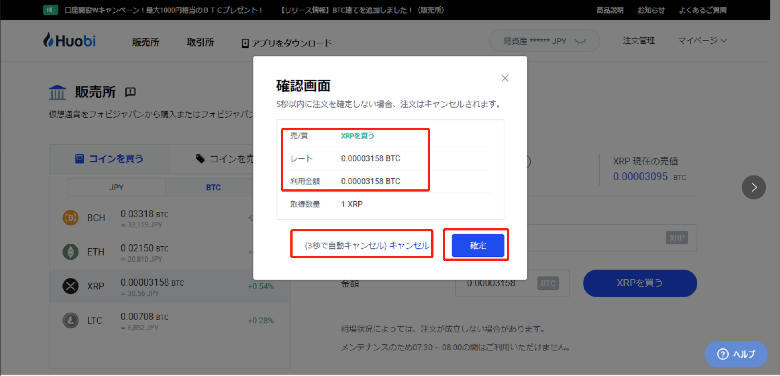Cancel the order via the キャンセル link
This screenshot has height=376, width=780.
(x=408, y=245)
